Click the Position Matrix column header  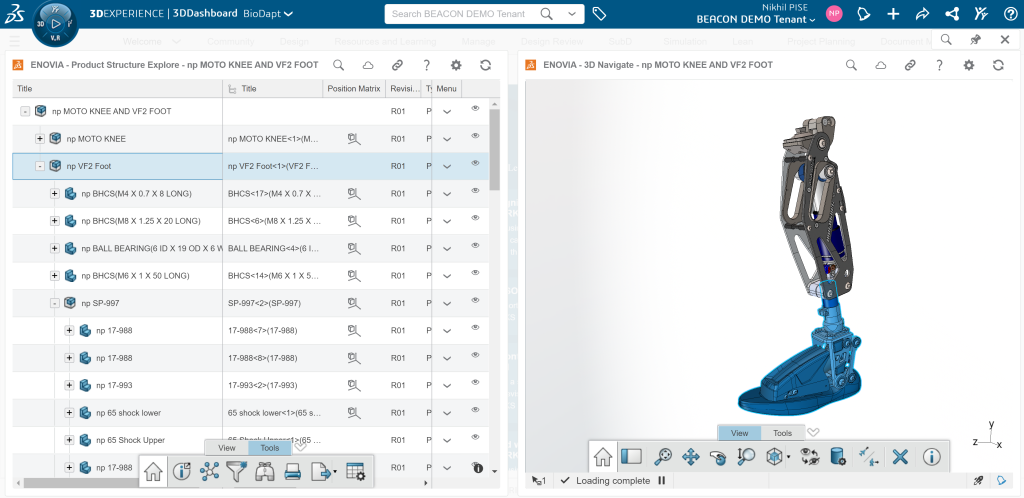click(x=354, y=89)
